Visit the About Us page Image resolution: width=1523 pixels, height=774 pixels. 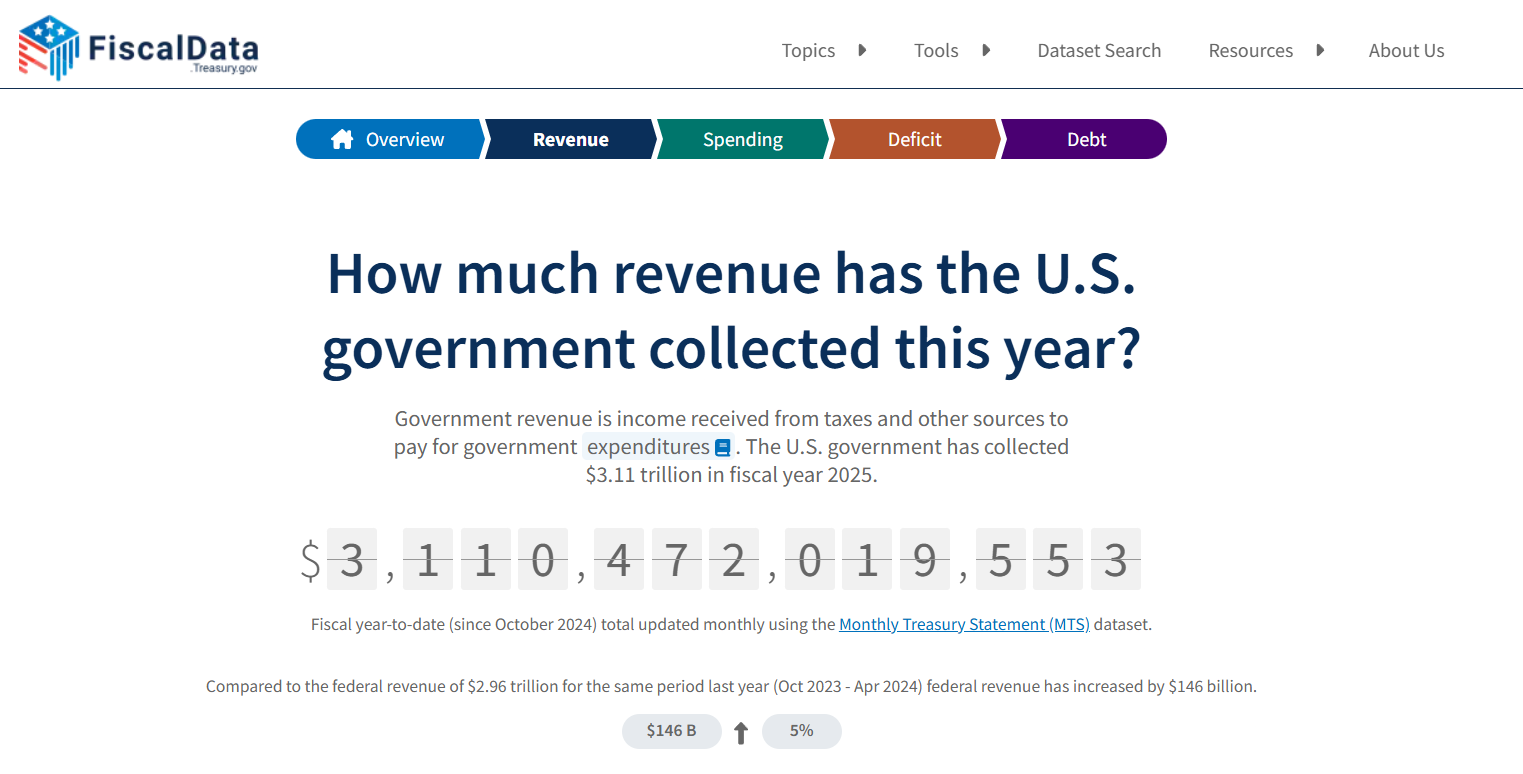(x=1406, y=50)
